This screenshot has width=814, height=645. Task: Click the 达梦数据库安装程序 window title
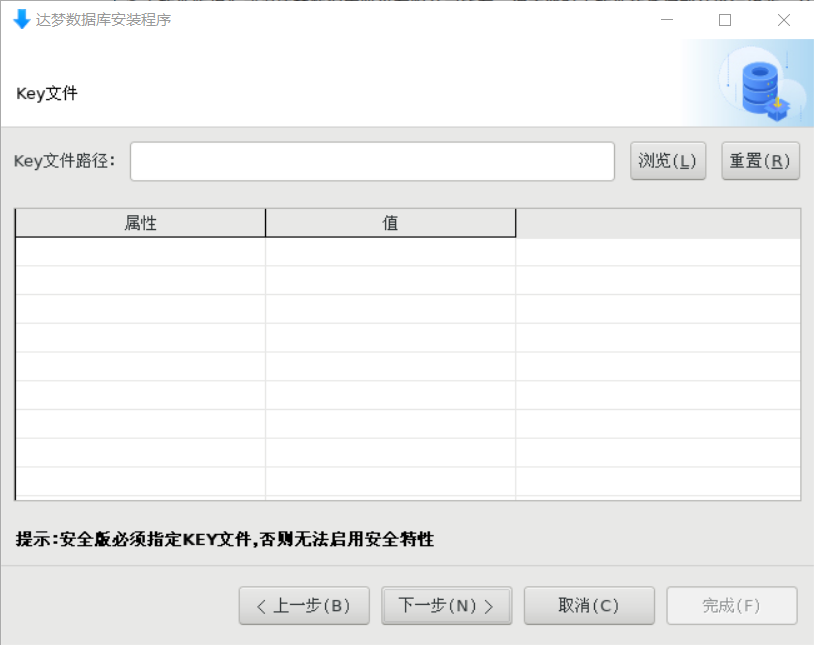pyautogui.click(x=103, y=20)
